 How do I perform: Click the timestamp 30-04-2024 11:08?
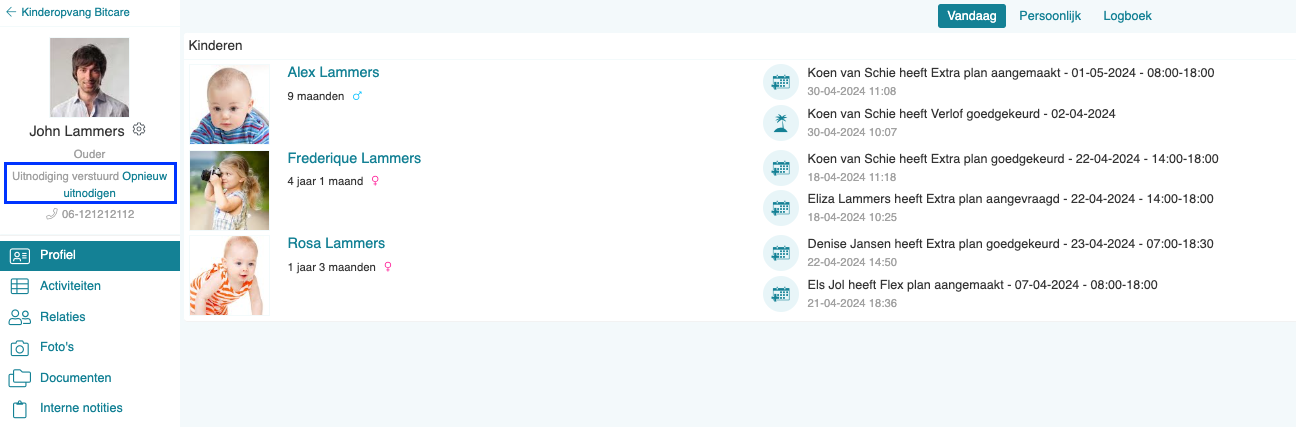(x=853, y=91)
